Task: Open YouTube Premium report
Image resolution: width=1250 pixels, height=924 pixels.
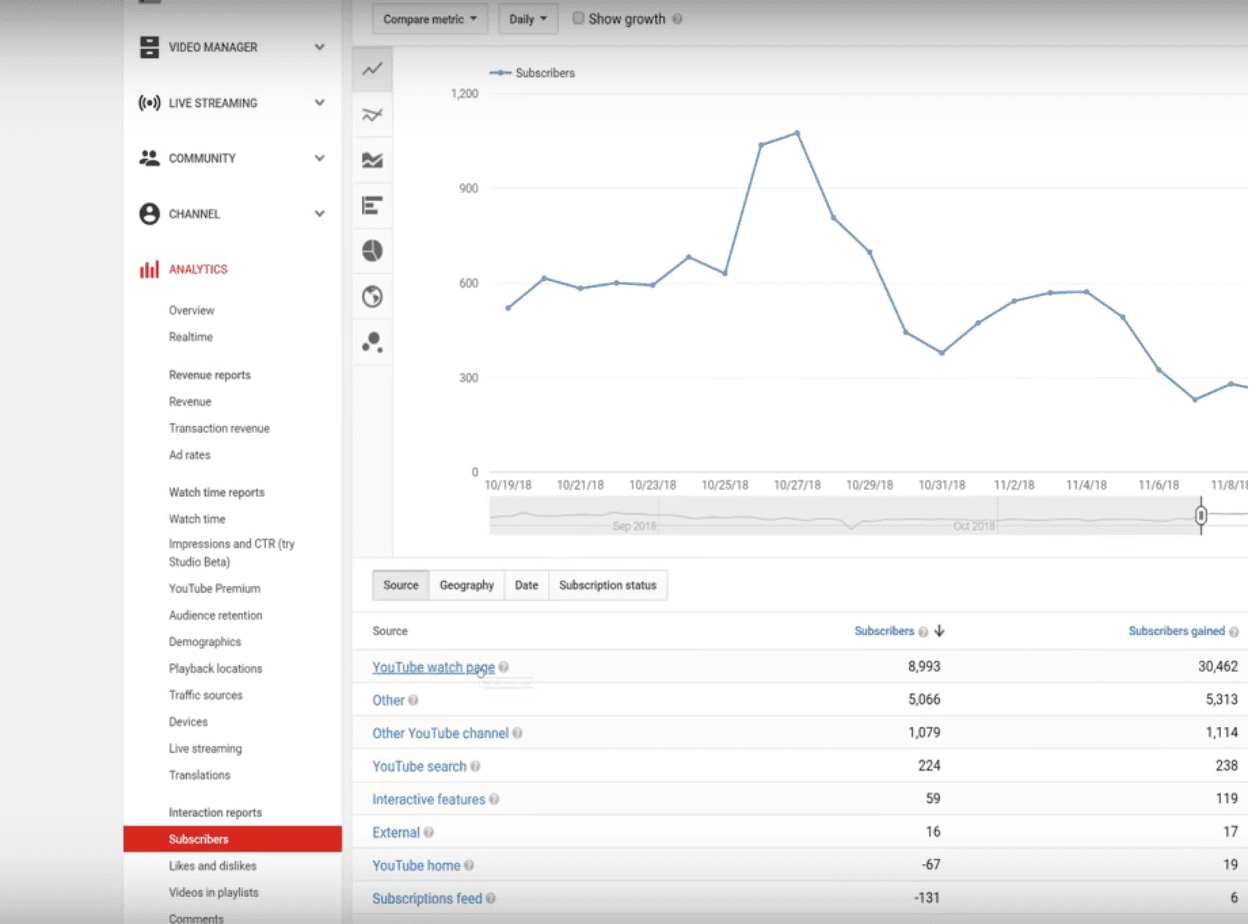Action: [x=214, y=589]
